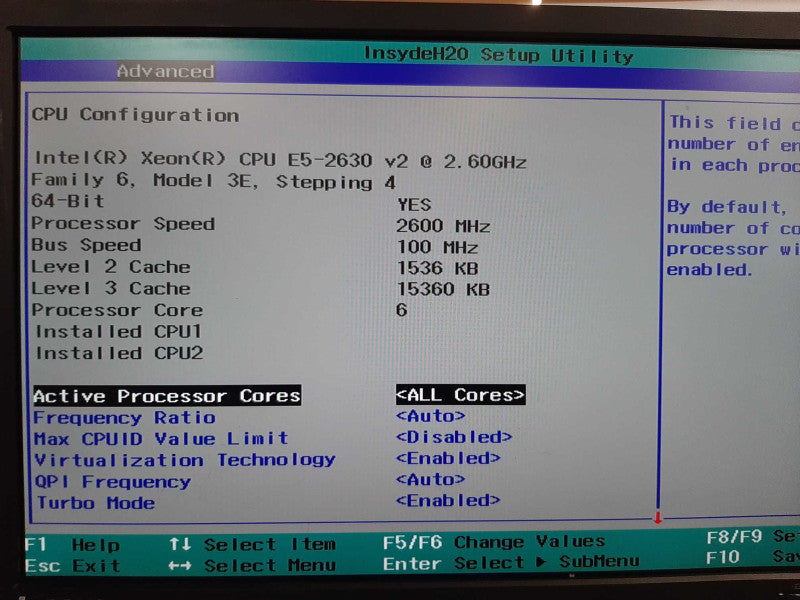Click the F1 Help hint
800x600 pixels.
pyautogui.click(x=72, y=545)
